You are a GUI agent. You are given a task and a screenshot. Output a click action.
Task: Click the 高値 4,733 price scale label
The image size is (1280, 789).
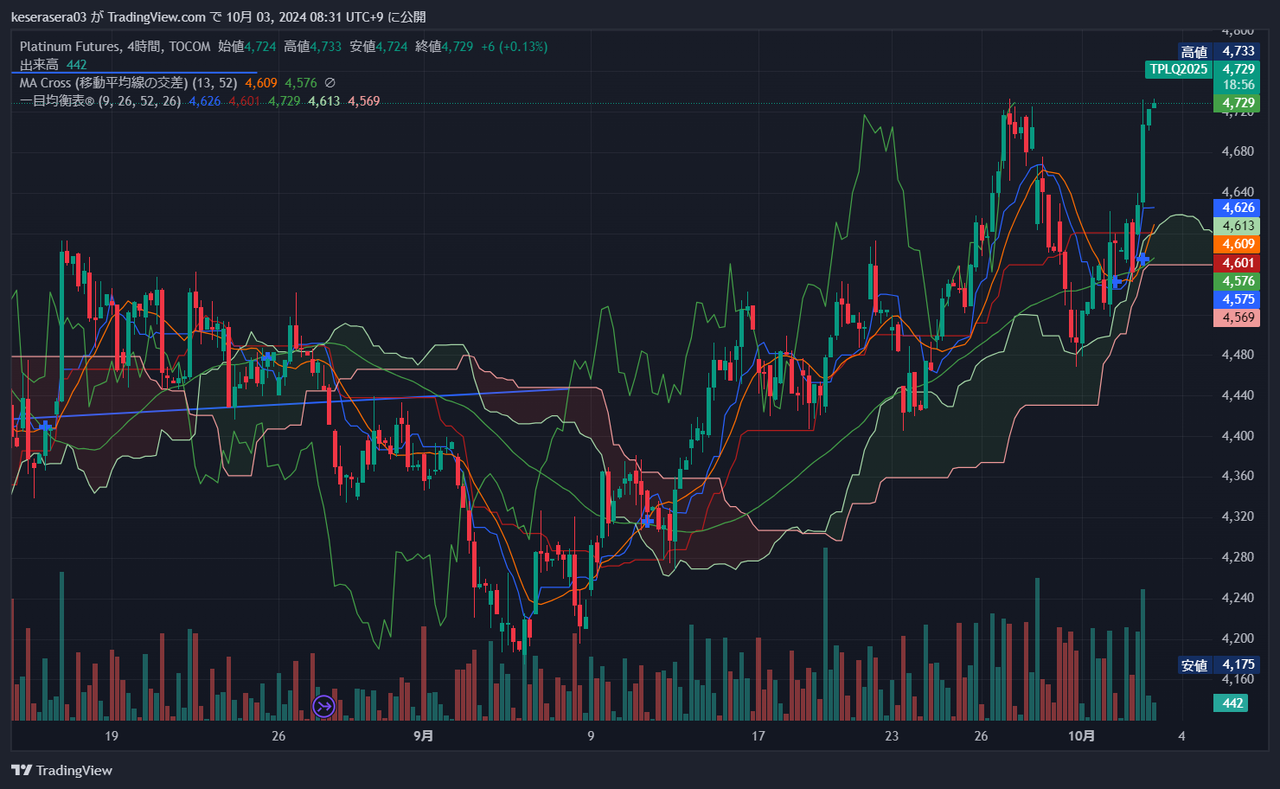coord(1217,52)
